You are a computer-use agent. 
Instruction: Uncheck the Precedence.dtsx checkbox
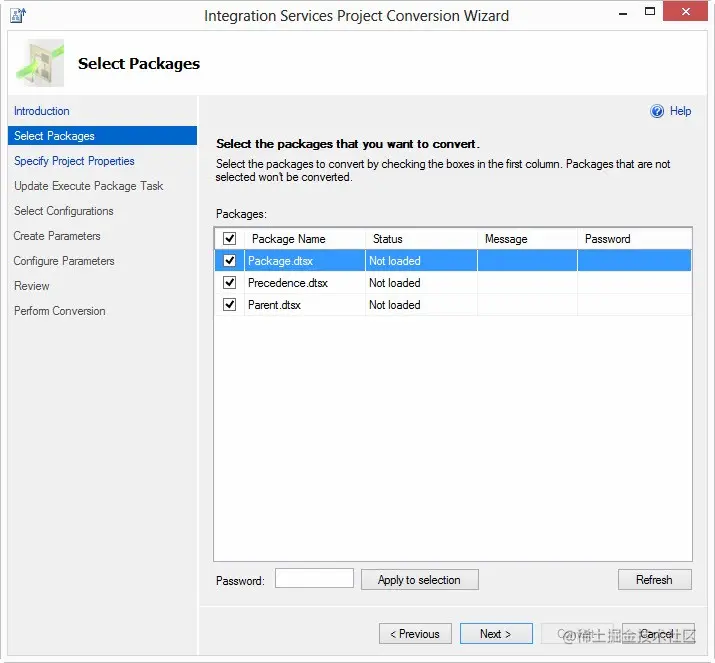pyautogui.click(x=229, y=282)
